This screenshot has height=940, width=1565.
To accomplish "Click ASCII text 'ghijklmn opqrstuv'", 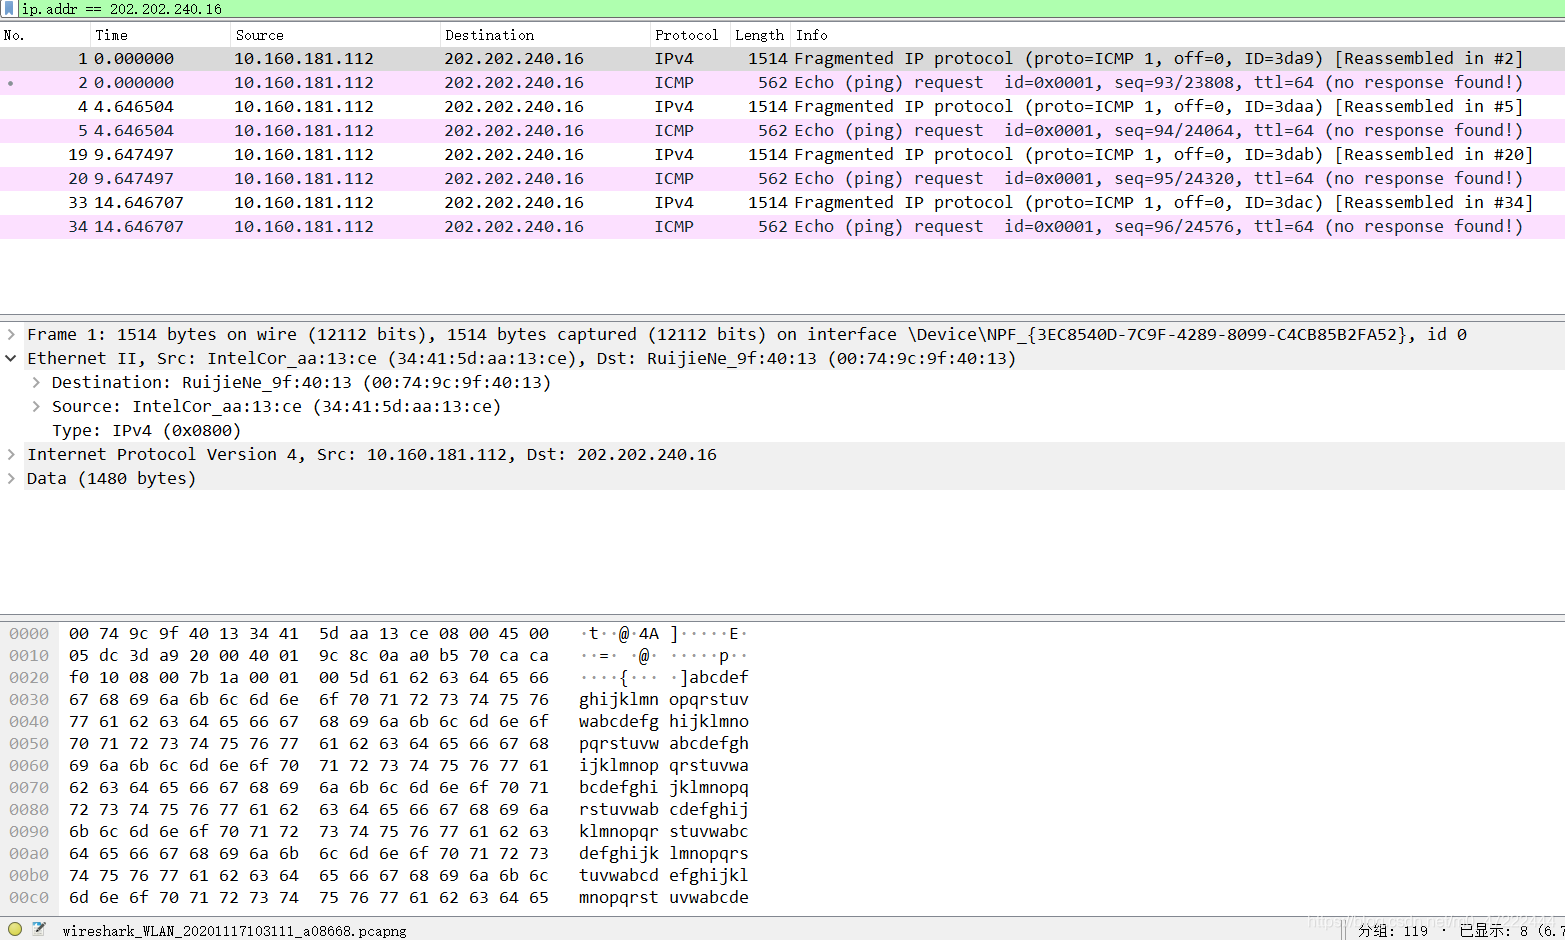I will point(664,699).
